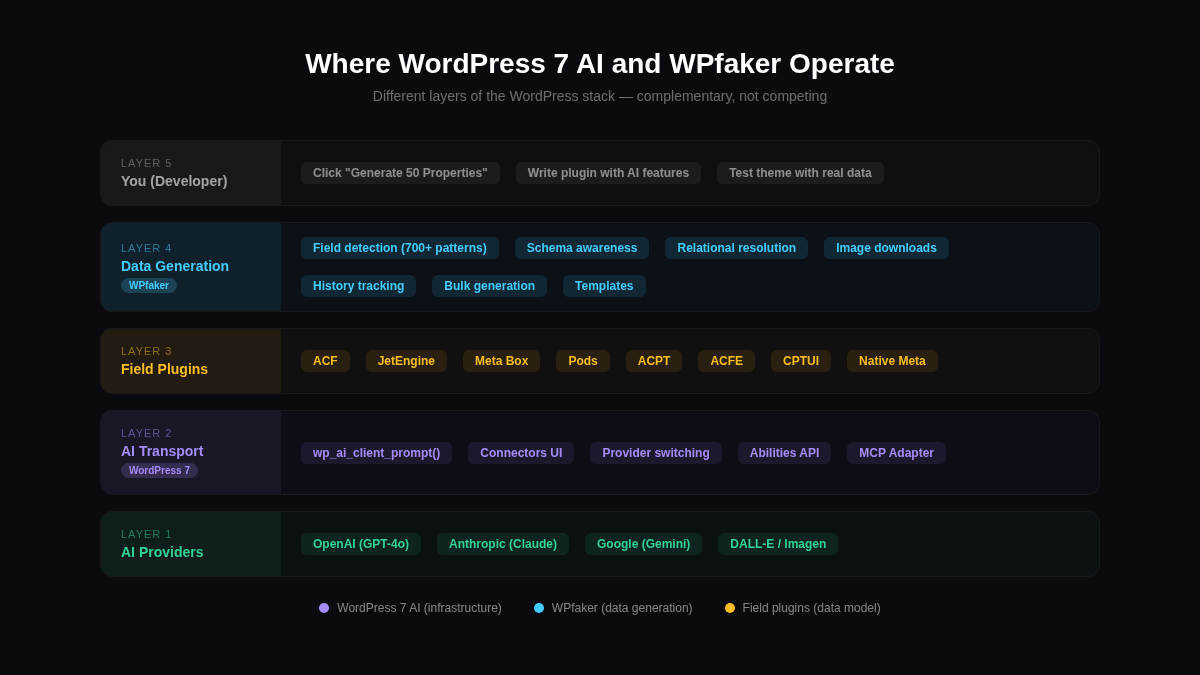Select the History tracking tag
Viewport: 1200px width, 675px height.
click(358, 286)
